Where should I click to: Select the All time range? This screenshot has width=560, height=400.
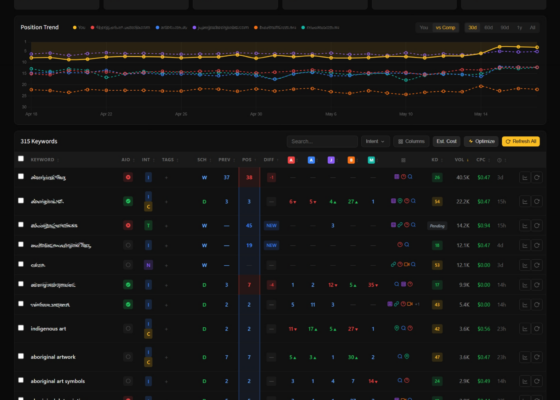click(x=532, y=28)
